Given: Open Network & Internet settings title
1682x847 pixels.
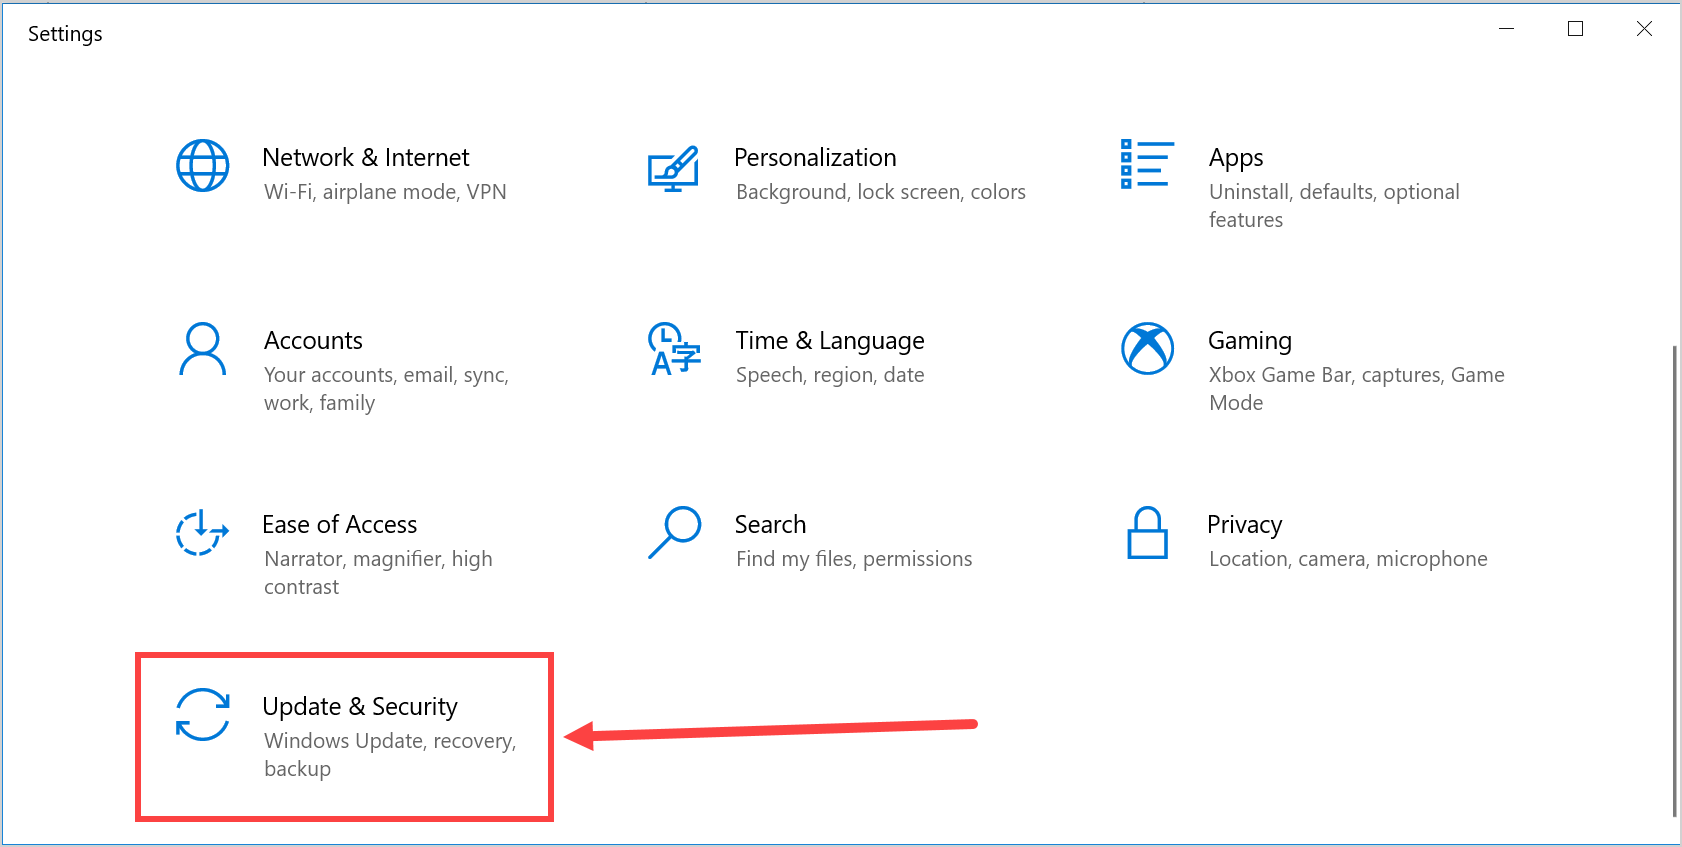Looking at the screenshot, I should pos(366,158).
